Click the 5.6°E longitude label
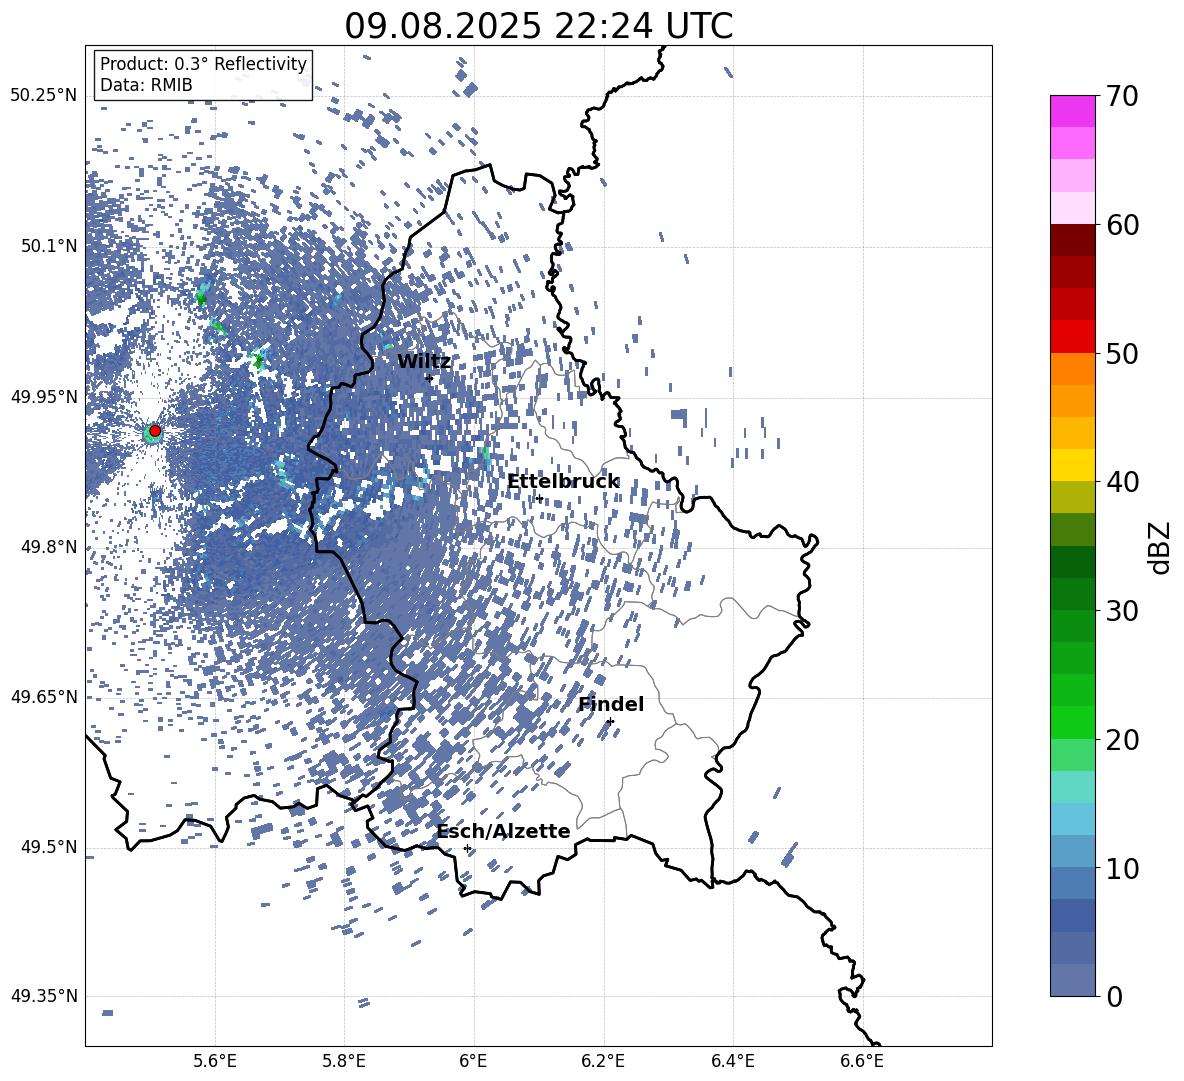This screenshot has width=1184, height=1081. point(215,1061)
